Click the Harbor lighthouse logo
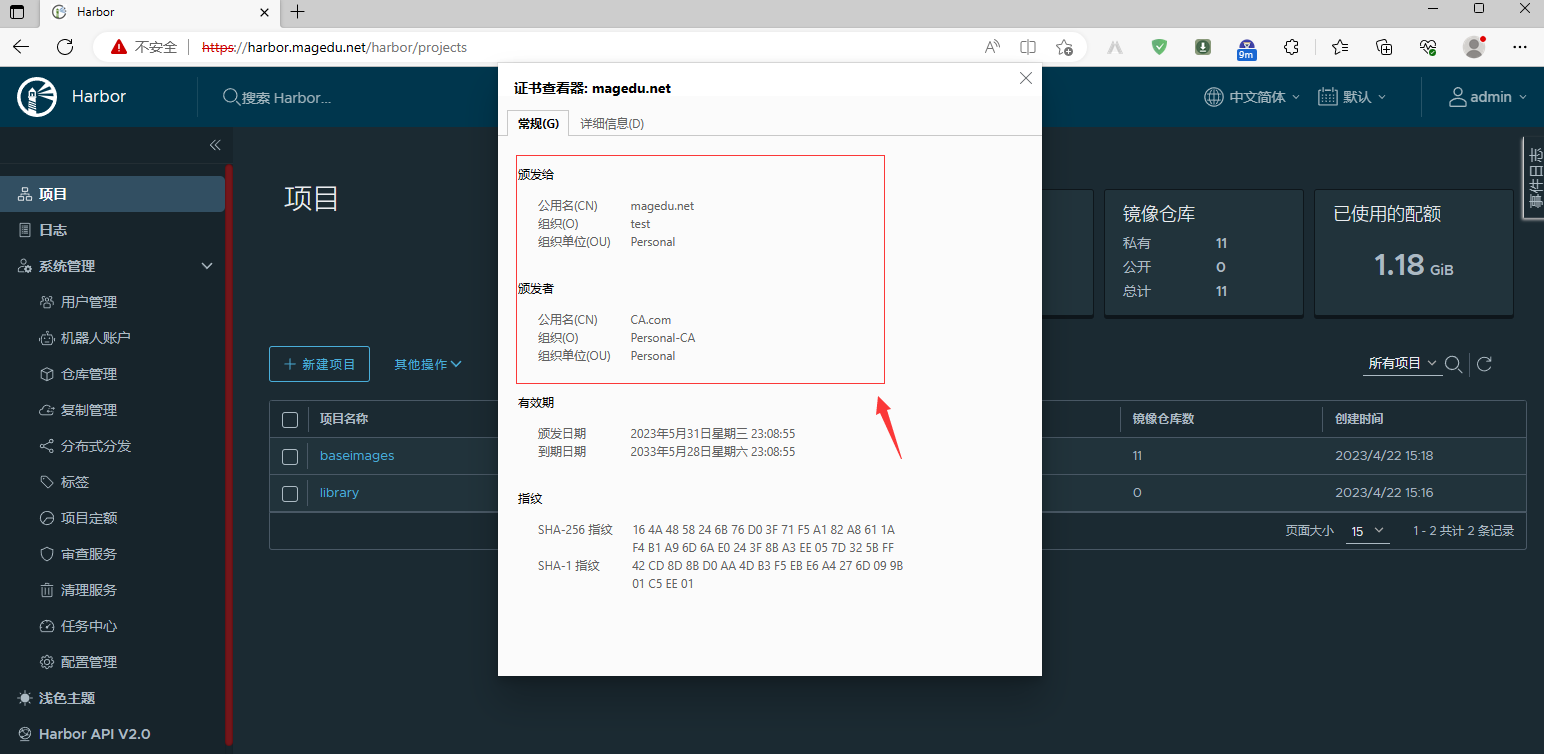Viewport: 1544px width, 754px height. (x=37, y=97)
